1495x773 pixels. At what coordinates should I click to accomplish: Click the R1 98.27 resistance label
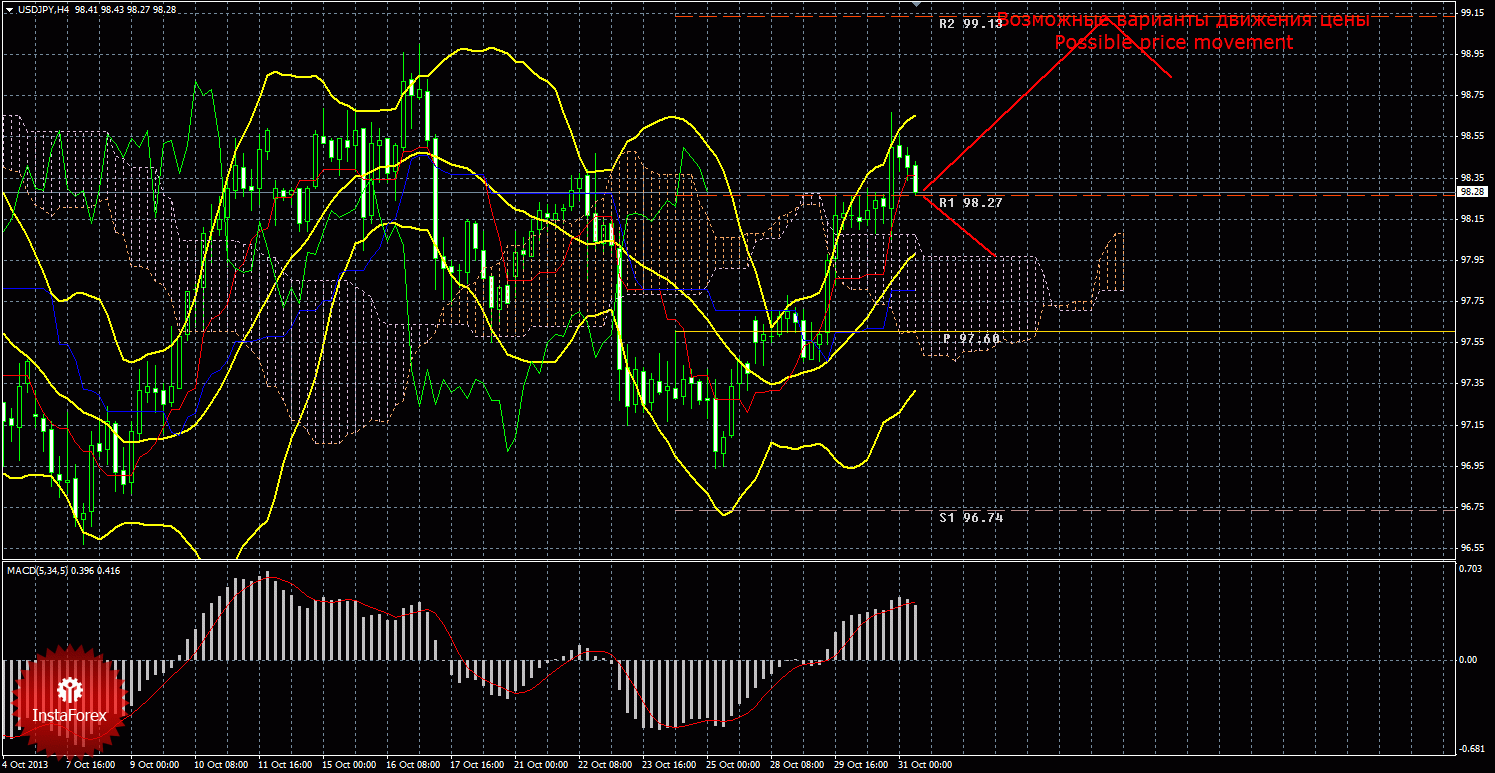(x=970, y=202)
